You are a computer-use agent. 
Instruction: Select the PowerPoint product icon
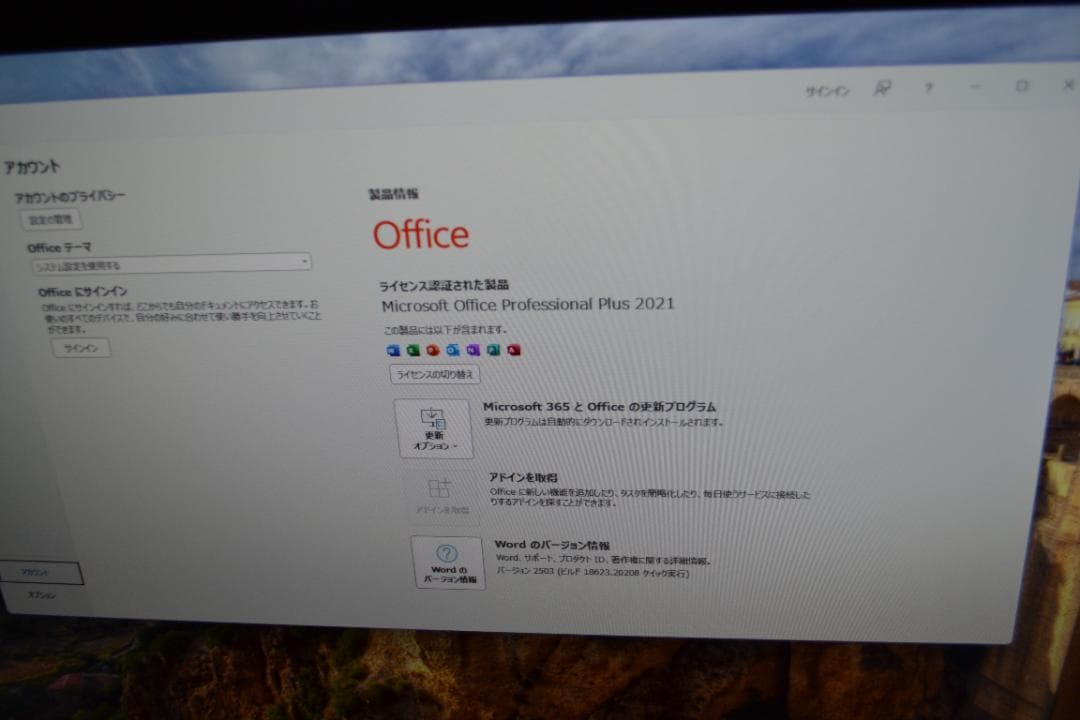tap(433, 349)
